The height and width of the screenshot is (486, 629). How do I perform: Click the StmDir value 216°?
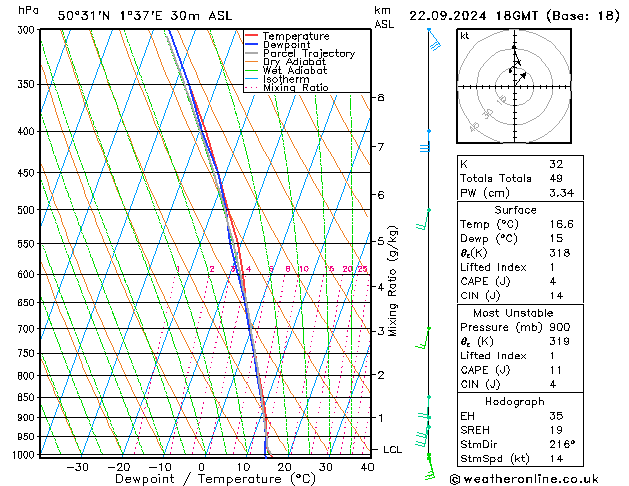tap(562, 445)
